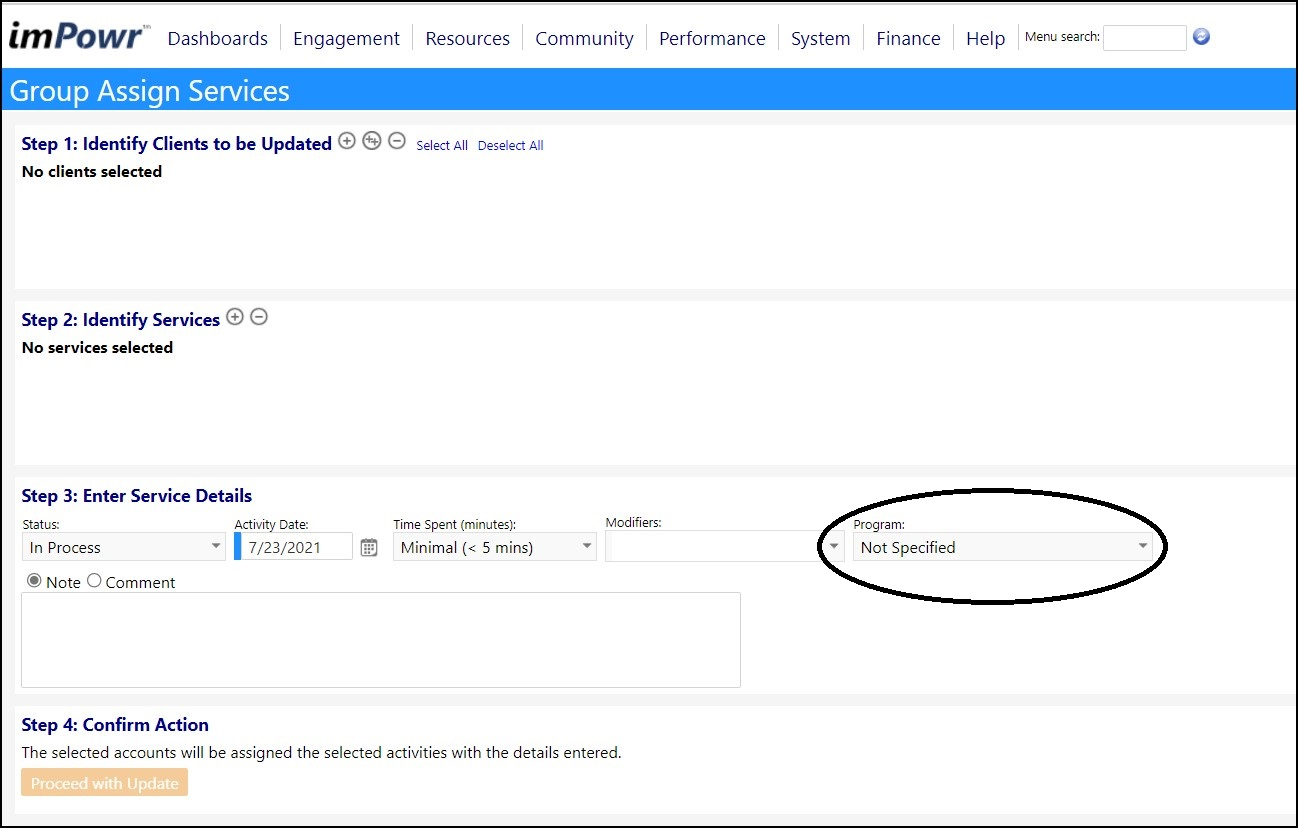Click the Step 3: Enter Service Details heading
The width and height of the screenshot is (1298, 828).
136,495
